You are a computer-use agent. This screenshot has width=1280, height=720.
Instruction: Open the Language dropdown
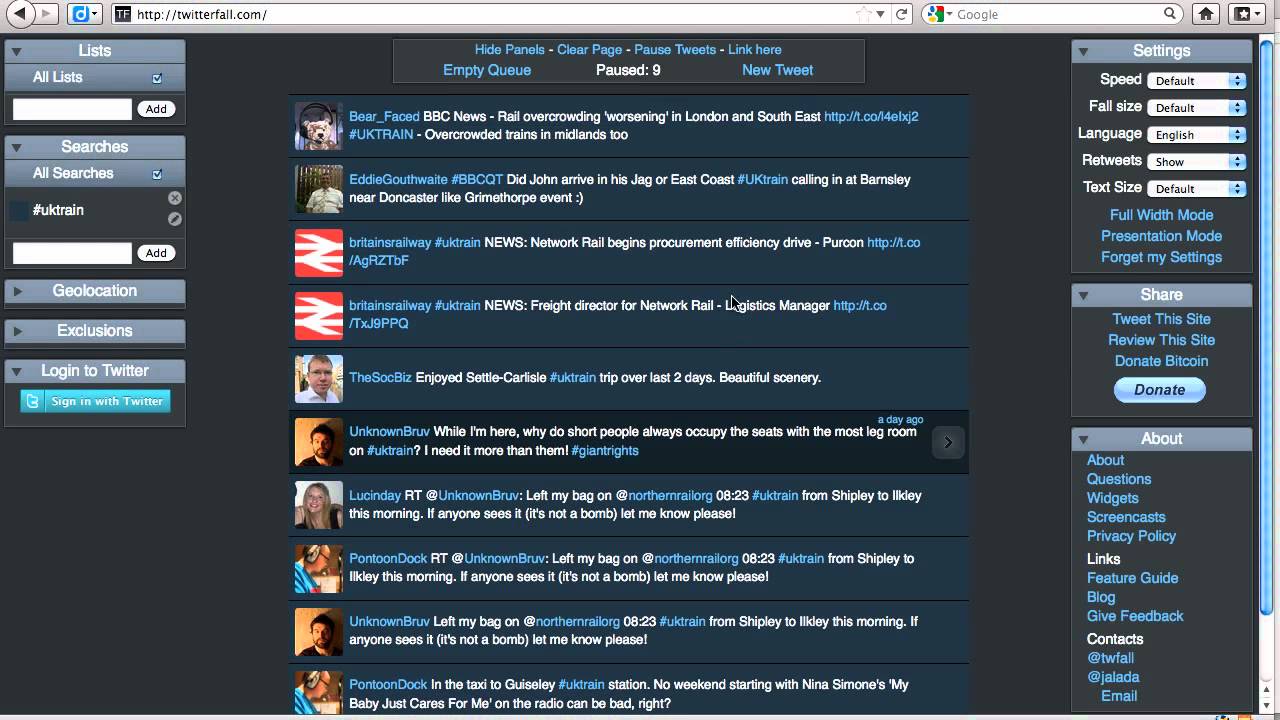(x=1196, y=134)
